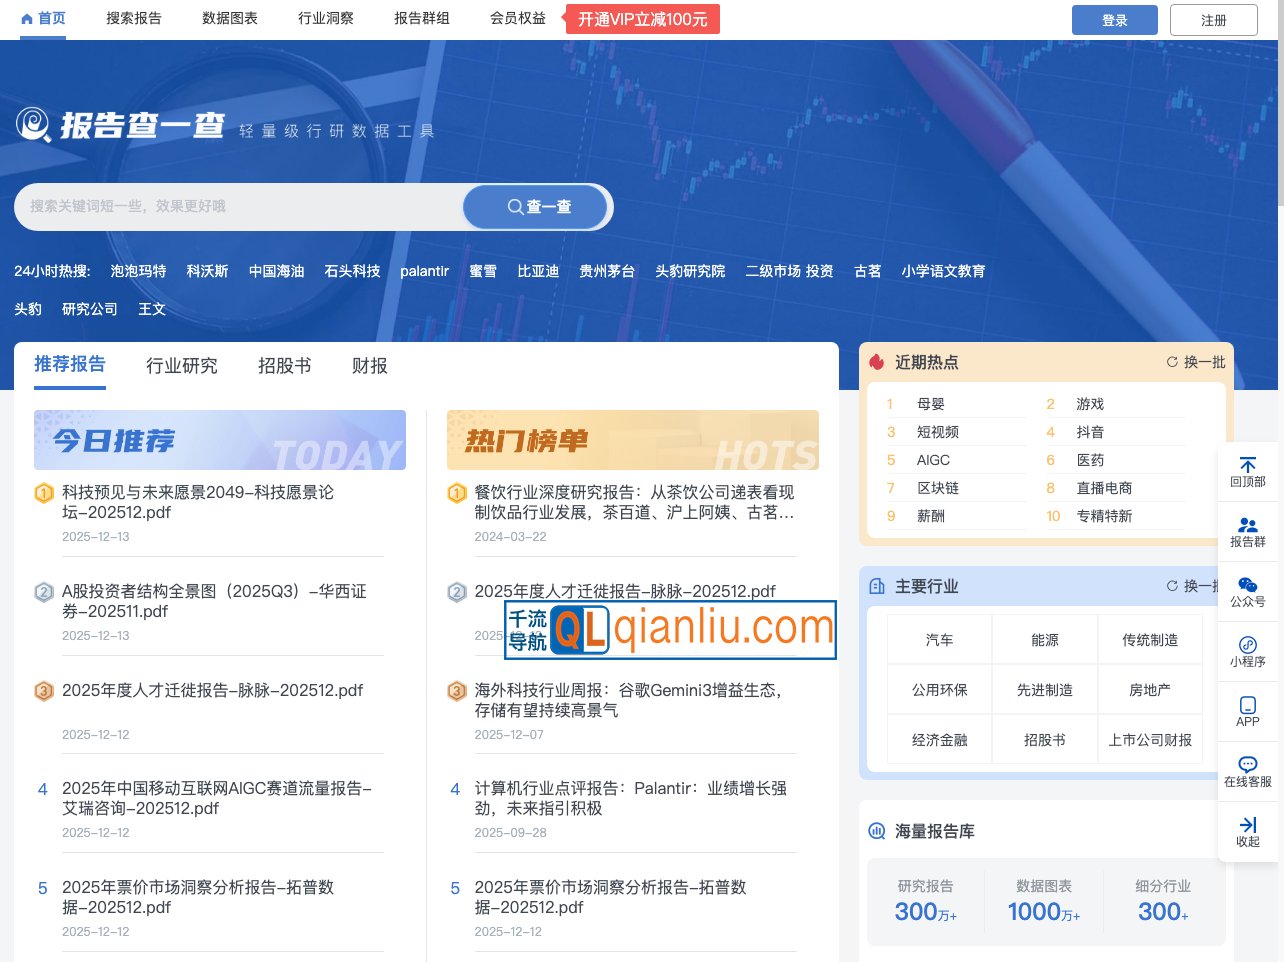1284x962 pixels.
Task: Select the 招股书 tab
Action: pyautogui.click(x=283, y=366)
